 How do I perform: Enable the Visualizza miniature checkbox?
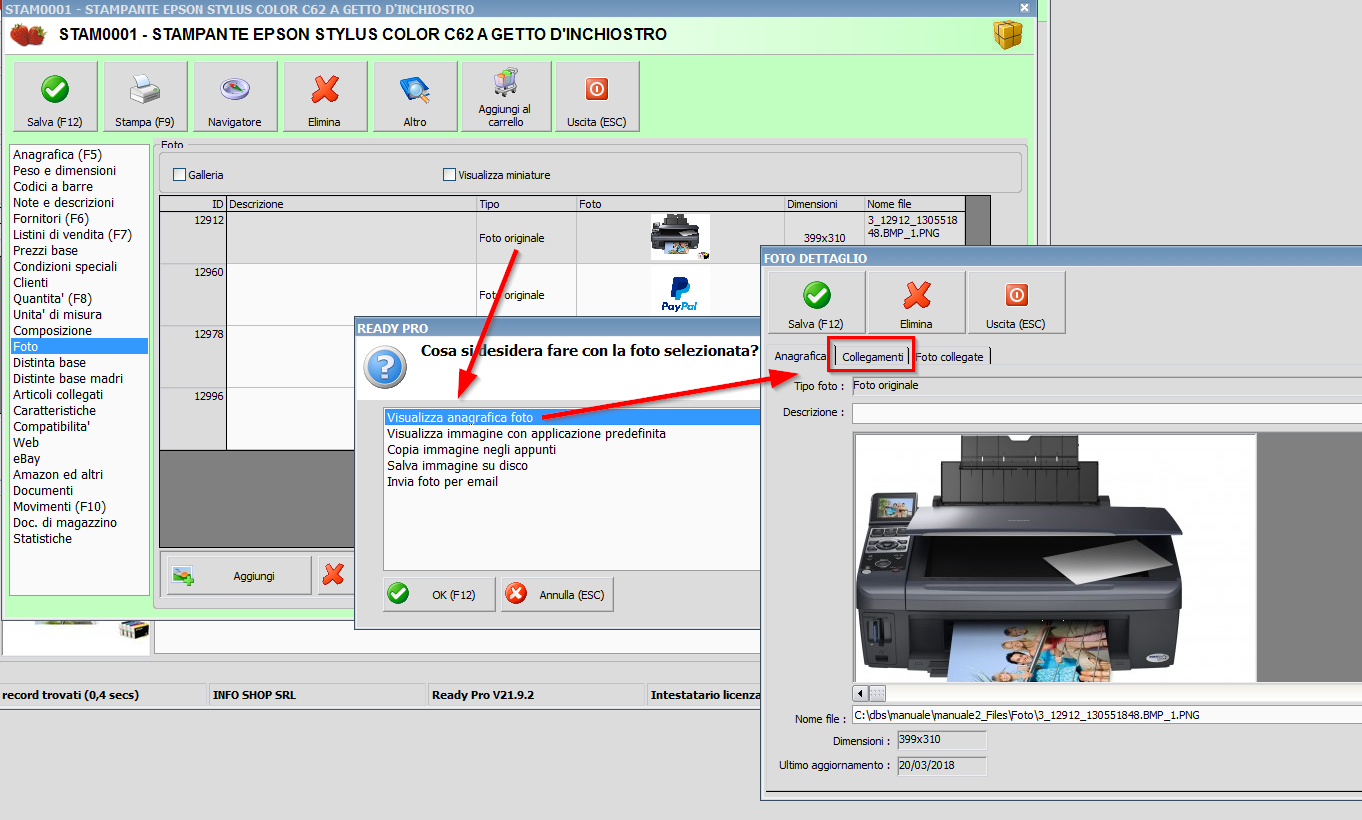point(450,175)
